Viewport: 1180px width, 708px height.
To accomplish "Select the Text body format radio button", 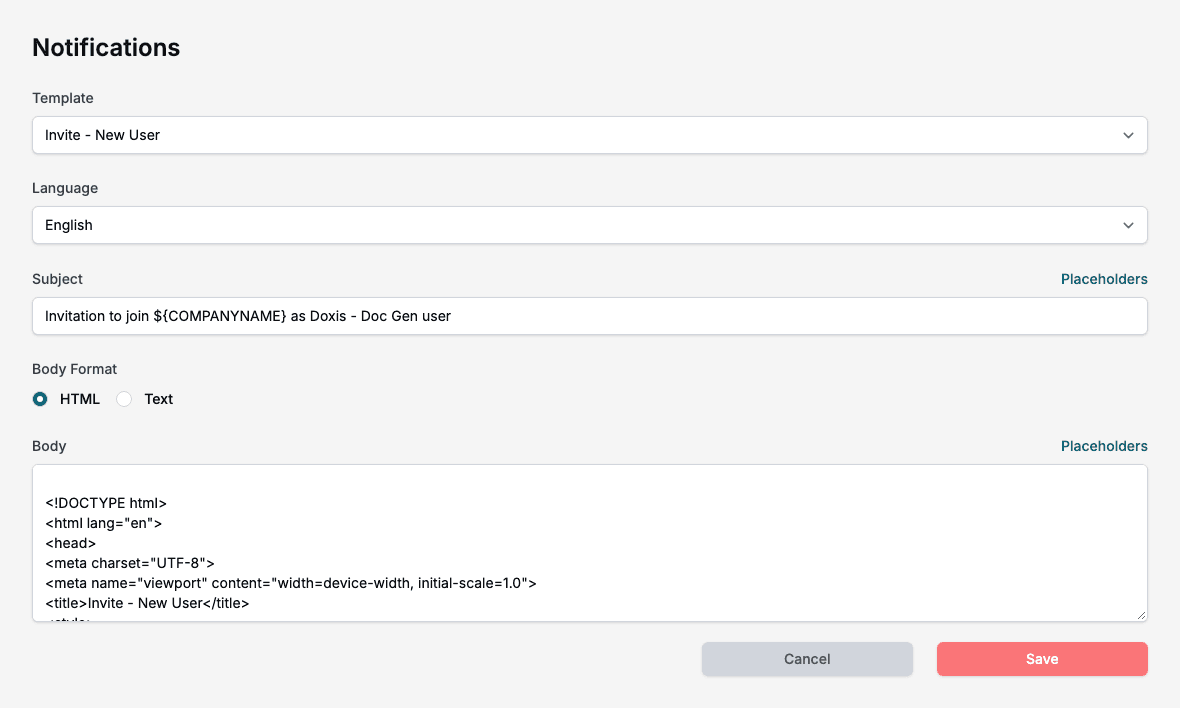I will (x=124, y=399).
